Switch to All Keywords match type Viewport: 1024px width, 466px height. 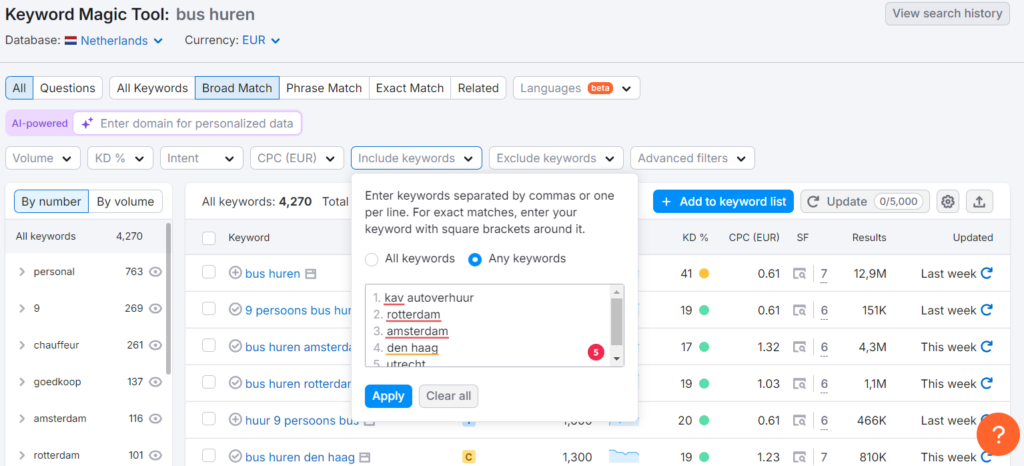point(152,88)
